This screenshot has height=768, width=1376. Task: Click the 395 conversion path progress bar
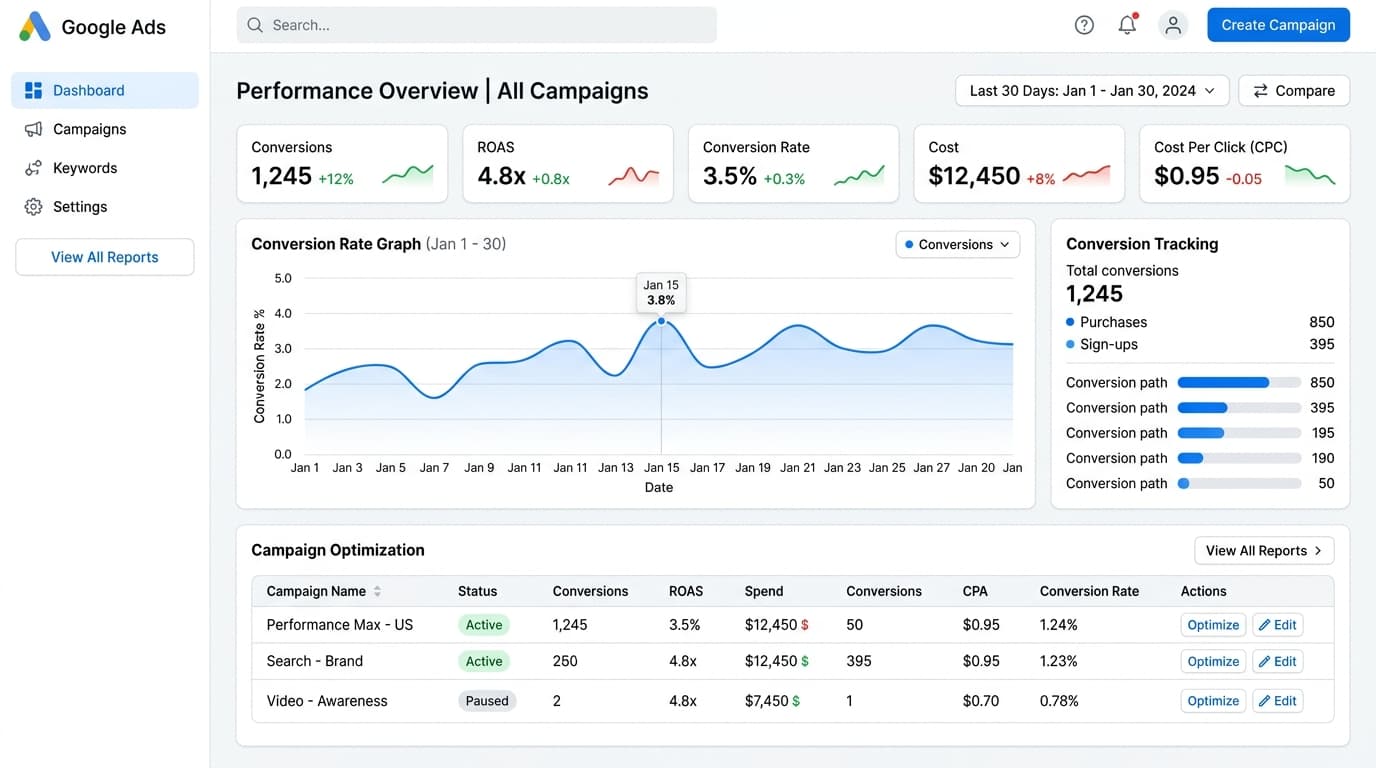tap(1239, 408)
